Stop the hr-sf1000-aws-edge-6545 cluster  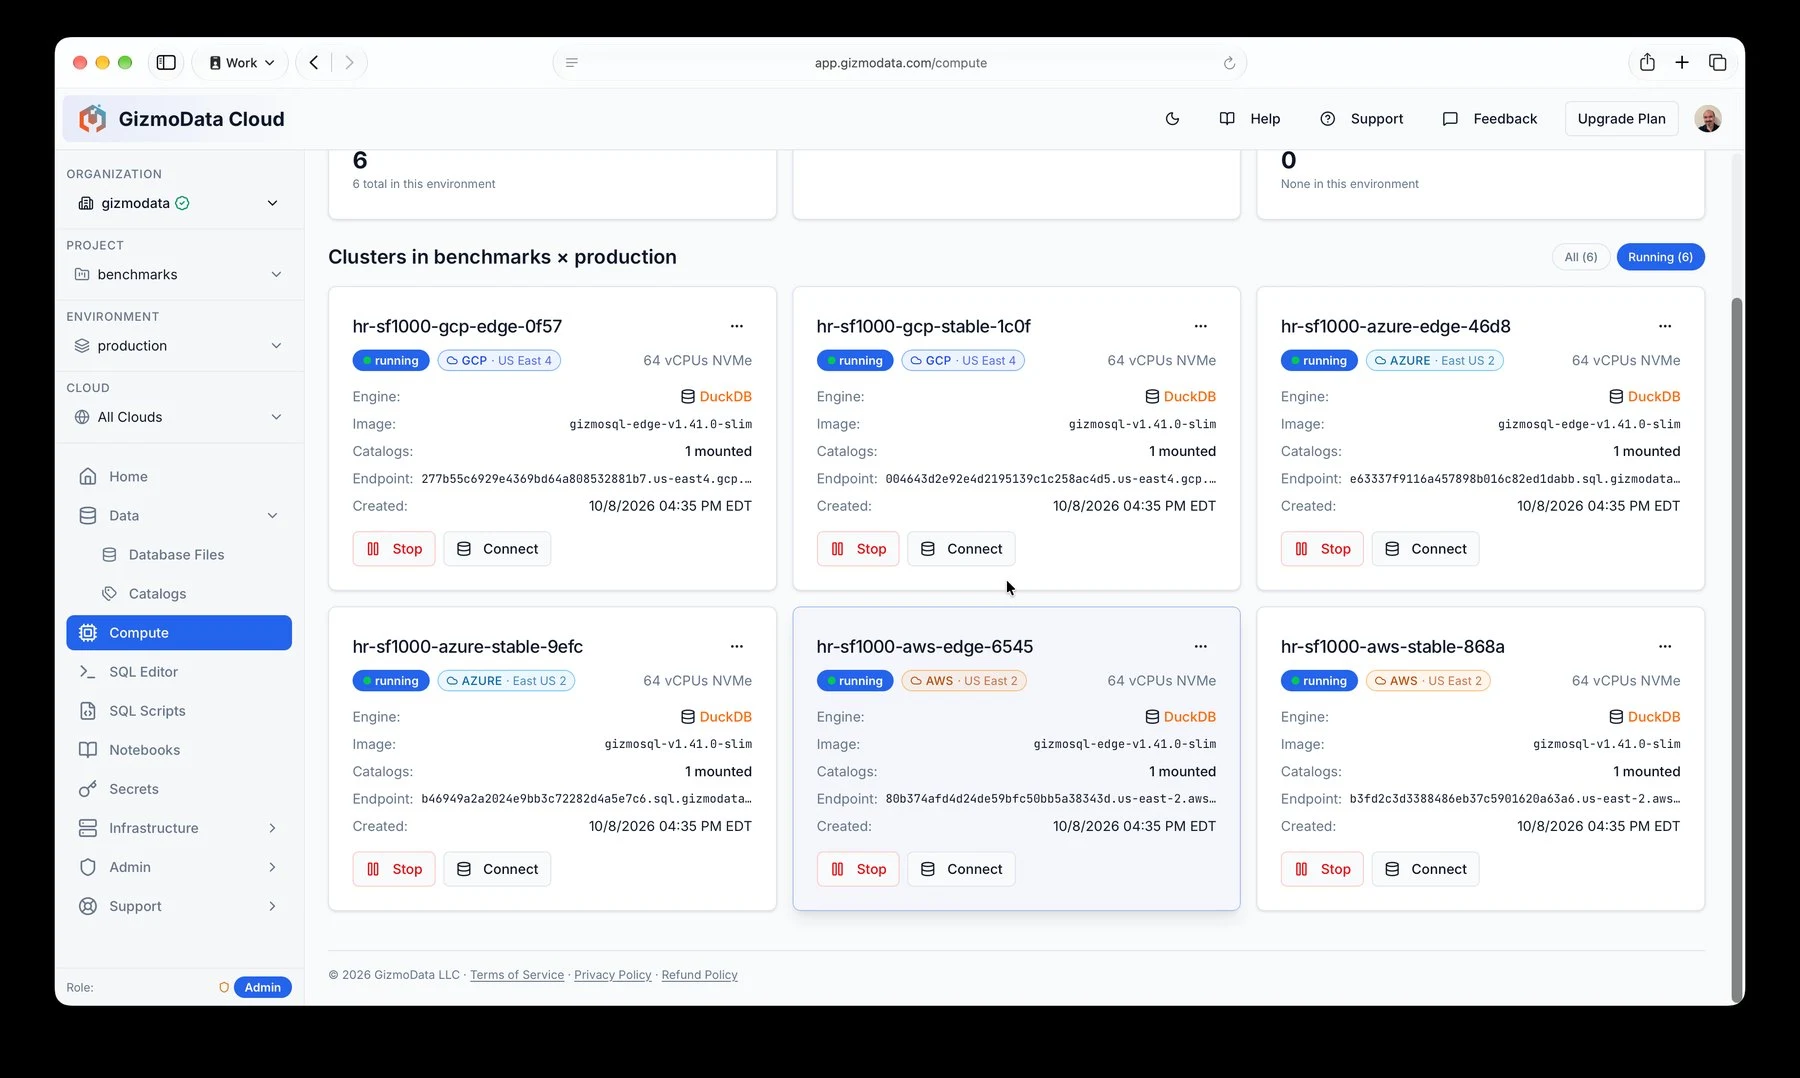858,869
